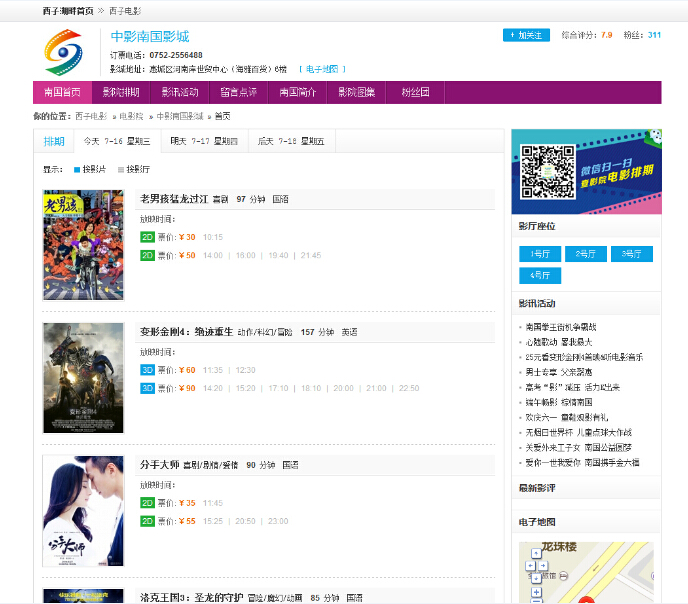Select the 明天 7-17 星期四 schedule tab

(204, 141)
